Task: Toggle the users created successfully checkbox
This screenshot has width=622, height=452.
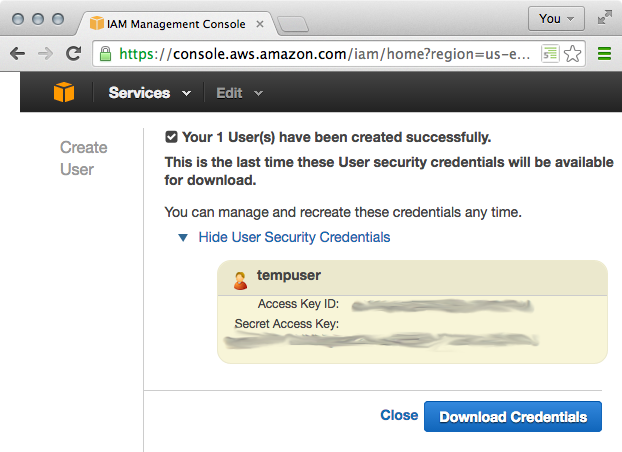Action: [171, 137]
